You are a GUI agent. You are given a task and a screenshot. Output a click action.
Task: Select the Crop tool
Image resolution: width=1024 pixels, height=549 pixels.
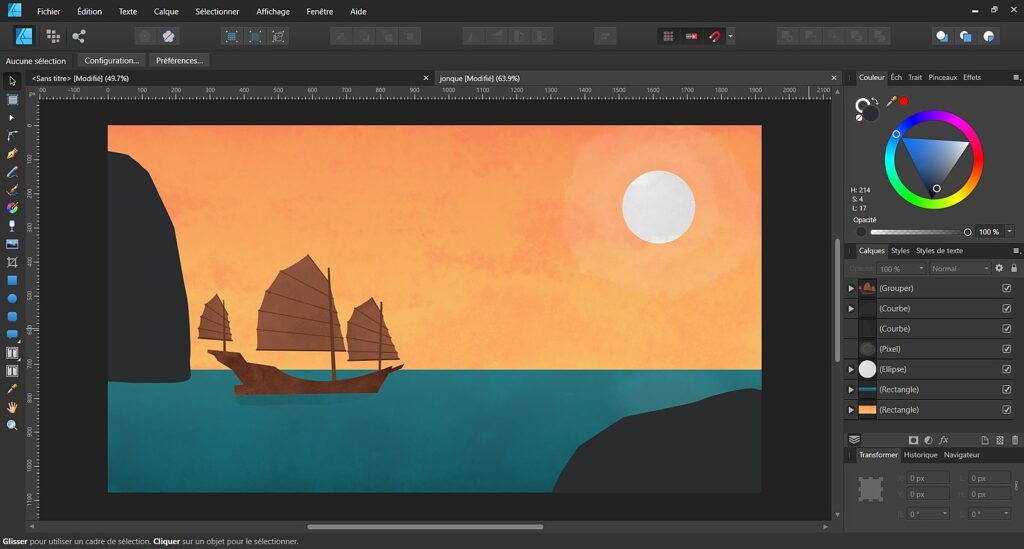[12, 262]
